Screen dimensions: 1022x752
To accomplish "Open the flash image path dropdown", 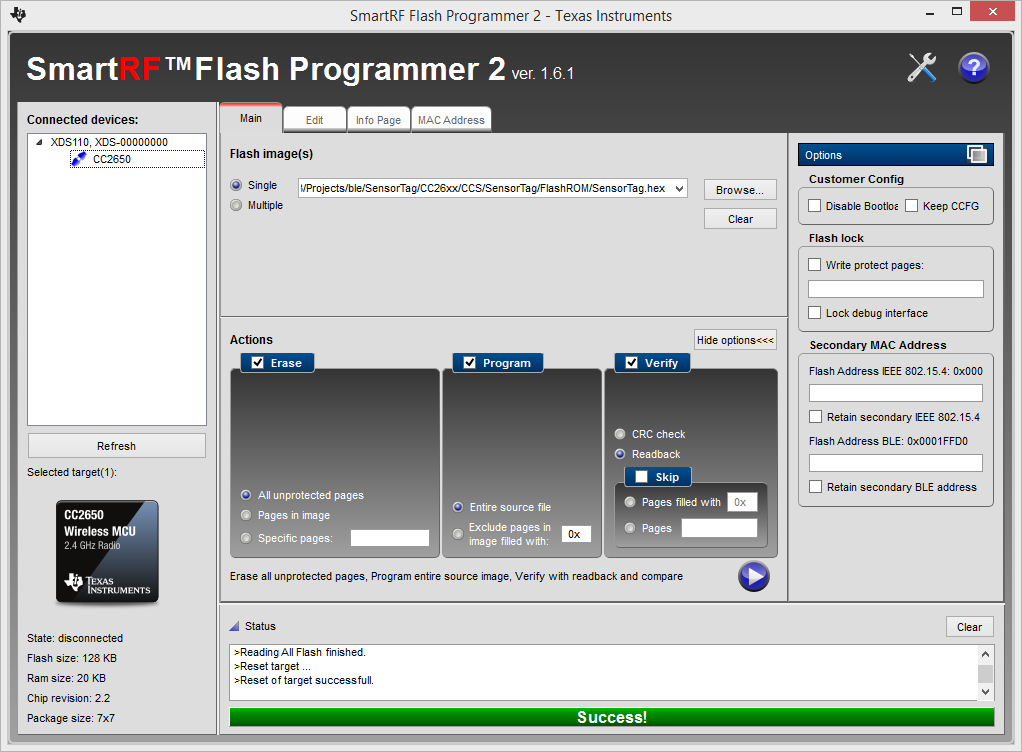I will point(679,188).
